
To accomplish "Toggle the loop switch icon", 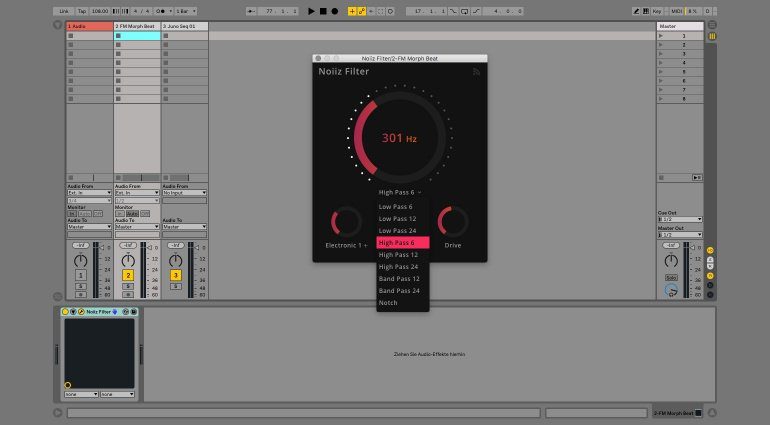I will (x=464, y=11).
